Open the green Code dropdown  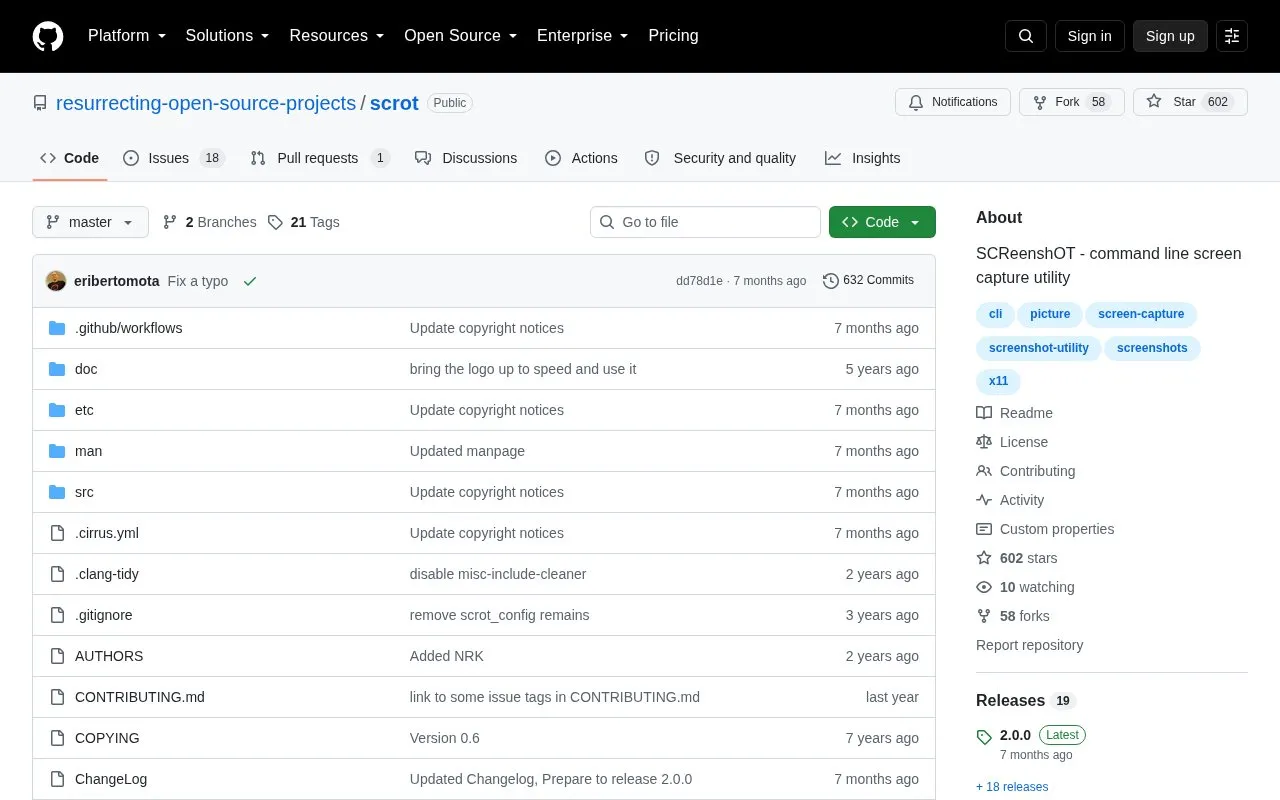click(882, 222)
